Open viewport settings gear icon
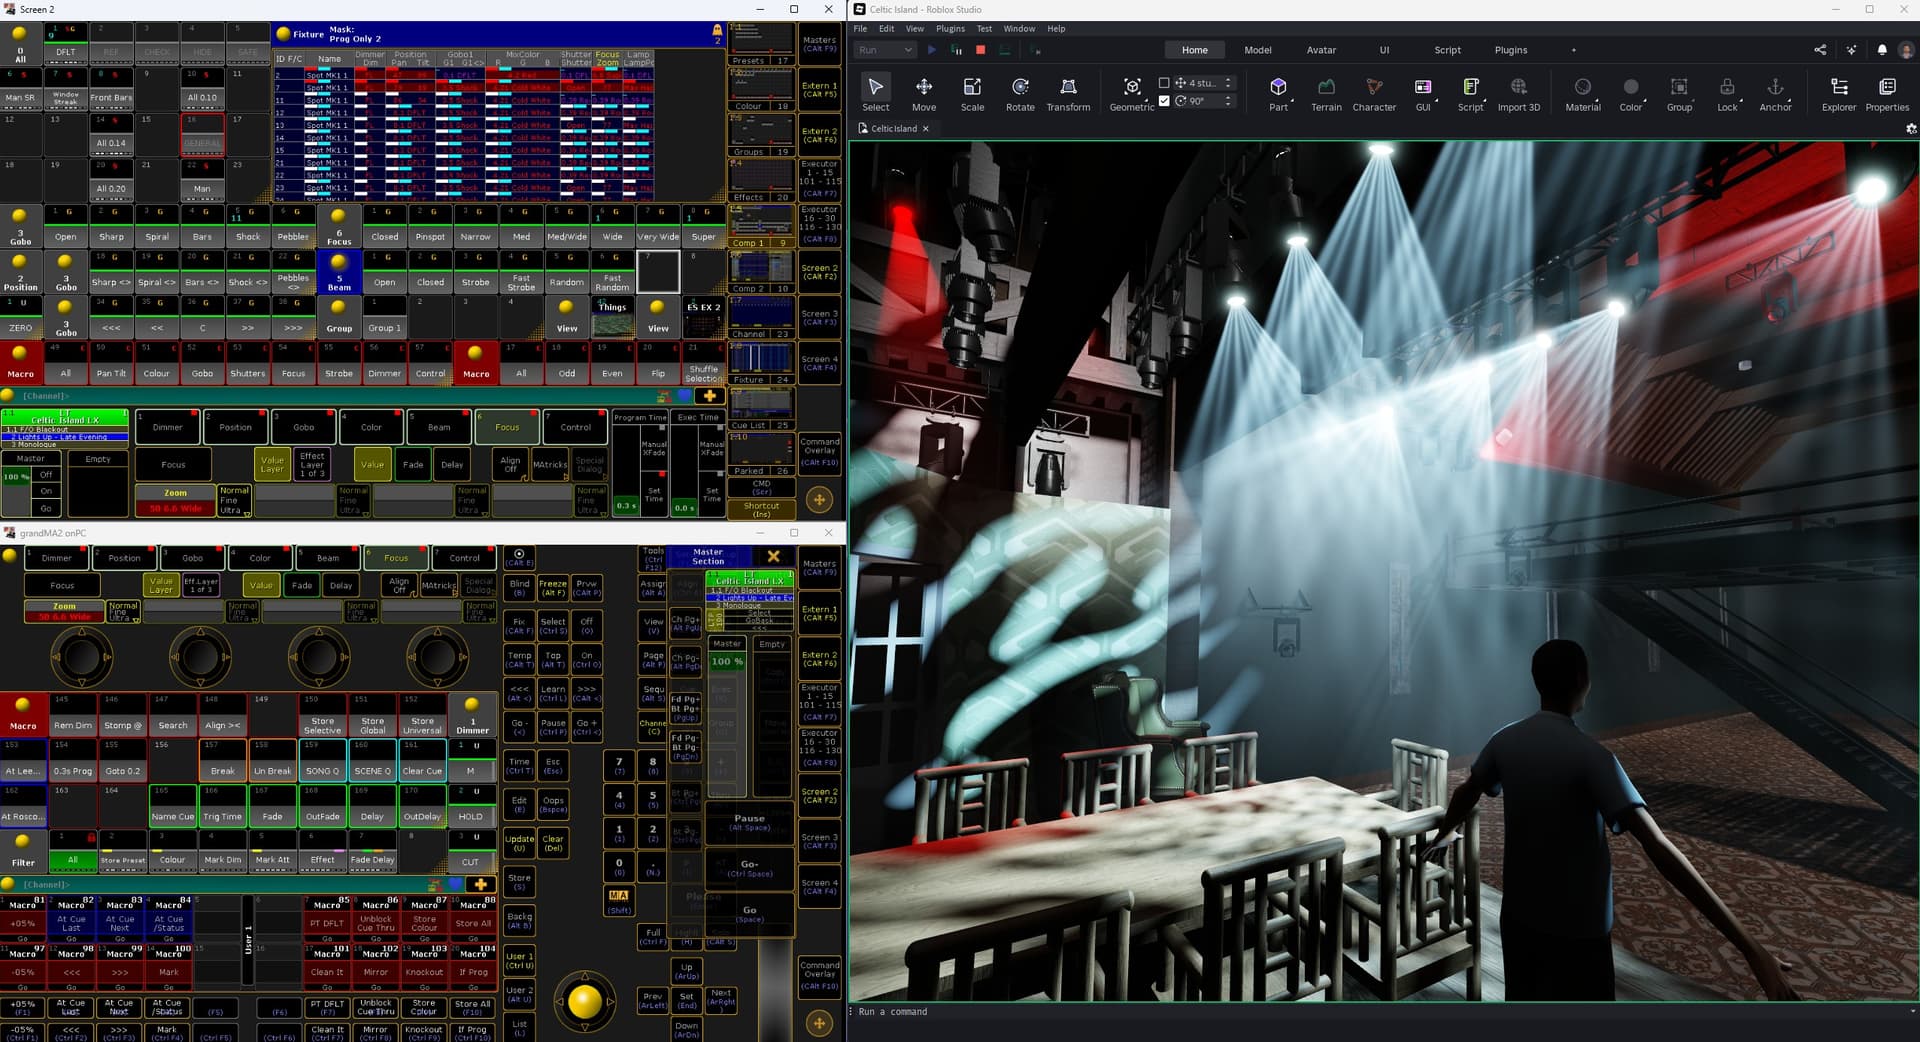The image size is (1920, 1042). pos(1911,129)
